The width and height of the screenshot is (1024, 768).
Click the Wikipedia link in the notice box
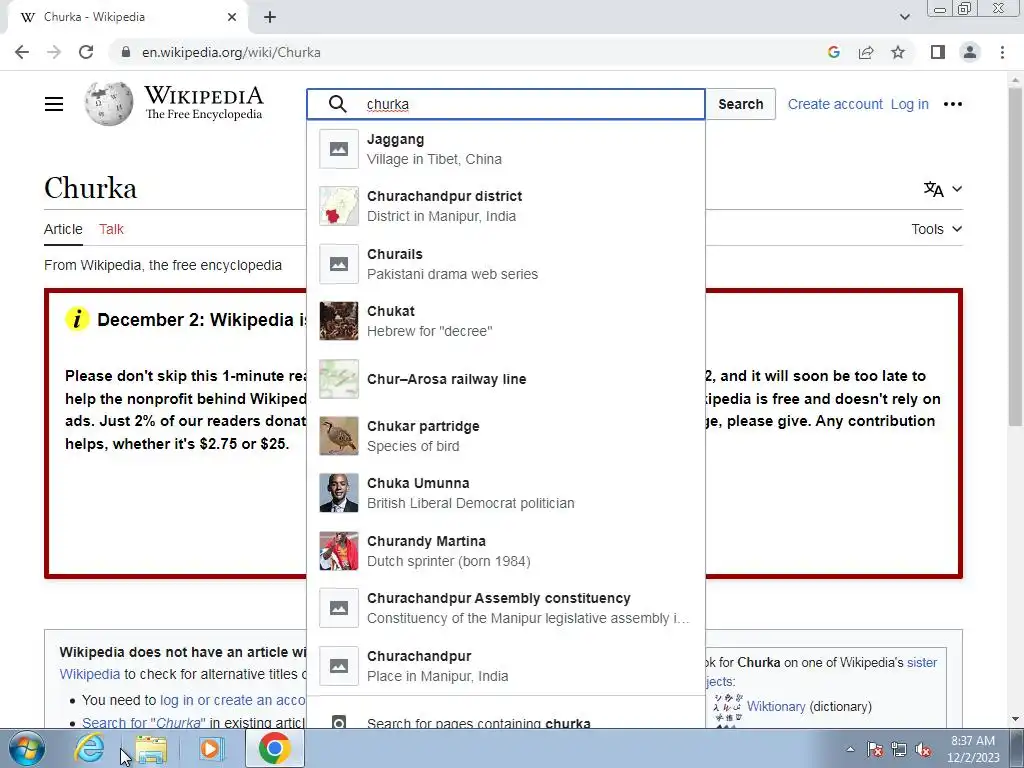pyautogui.click(x=89, y=674)
